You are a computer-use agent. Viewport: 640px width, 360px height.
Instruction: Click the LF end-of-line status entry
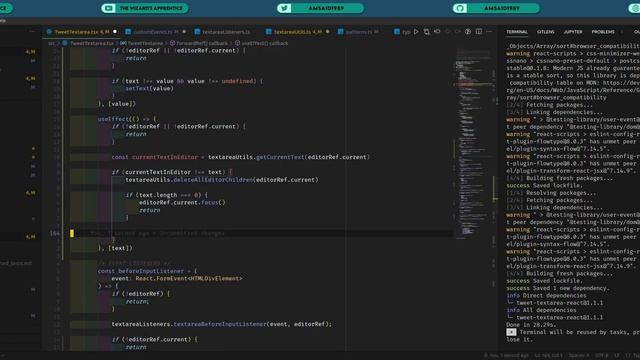pos(617,356)
